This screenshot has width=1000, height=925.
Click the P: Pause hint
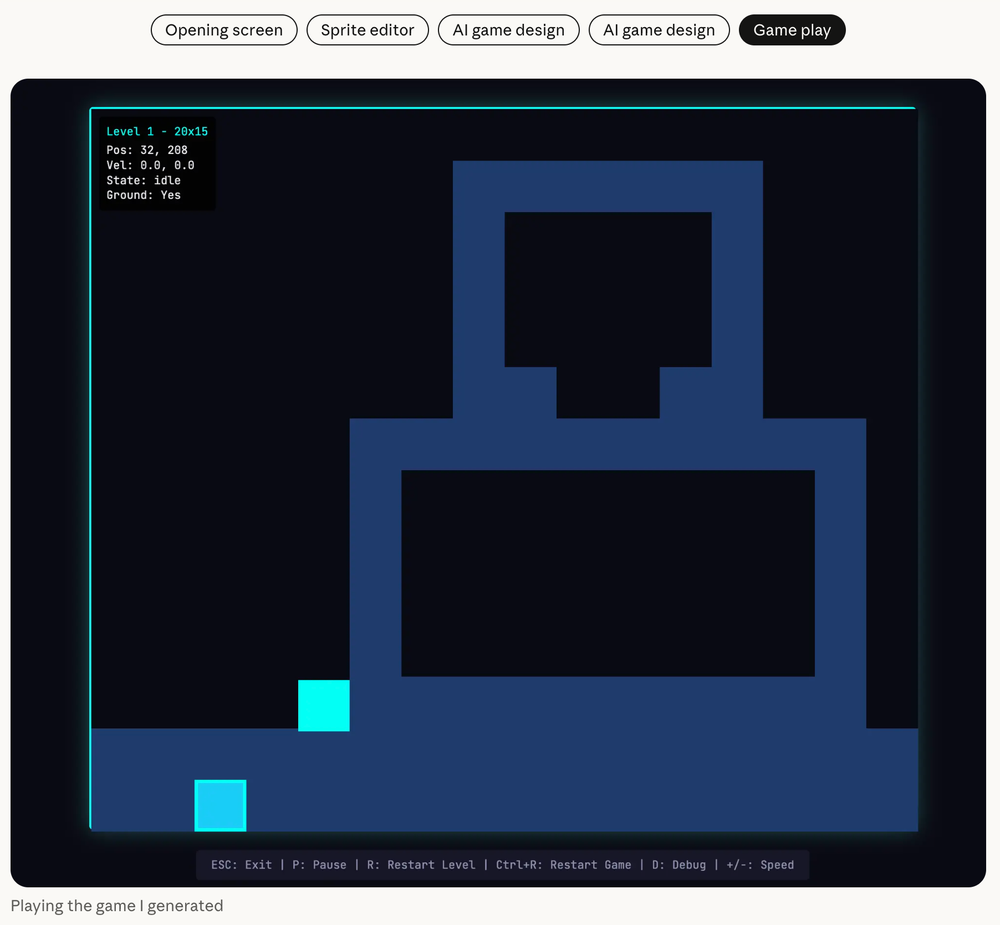[x=319, y=865]
